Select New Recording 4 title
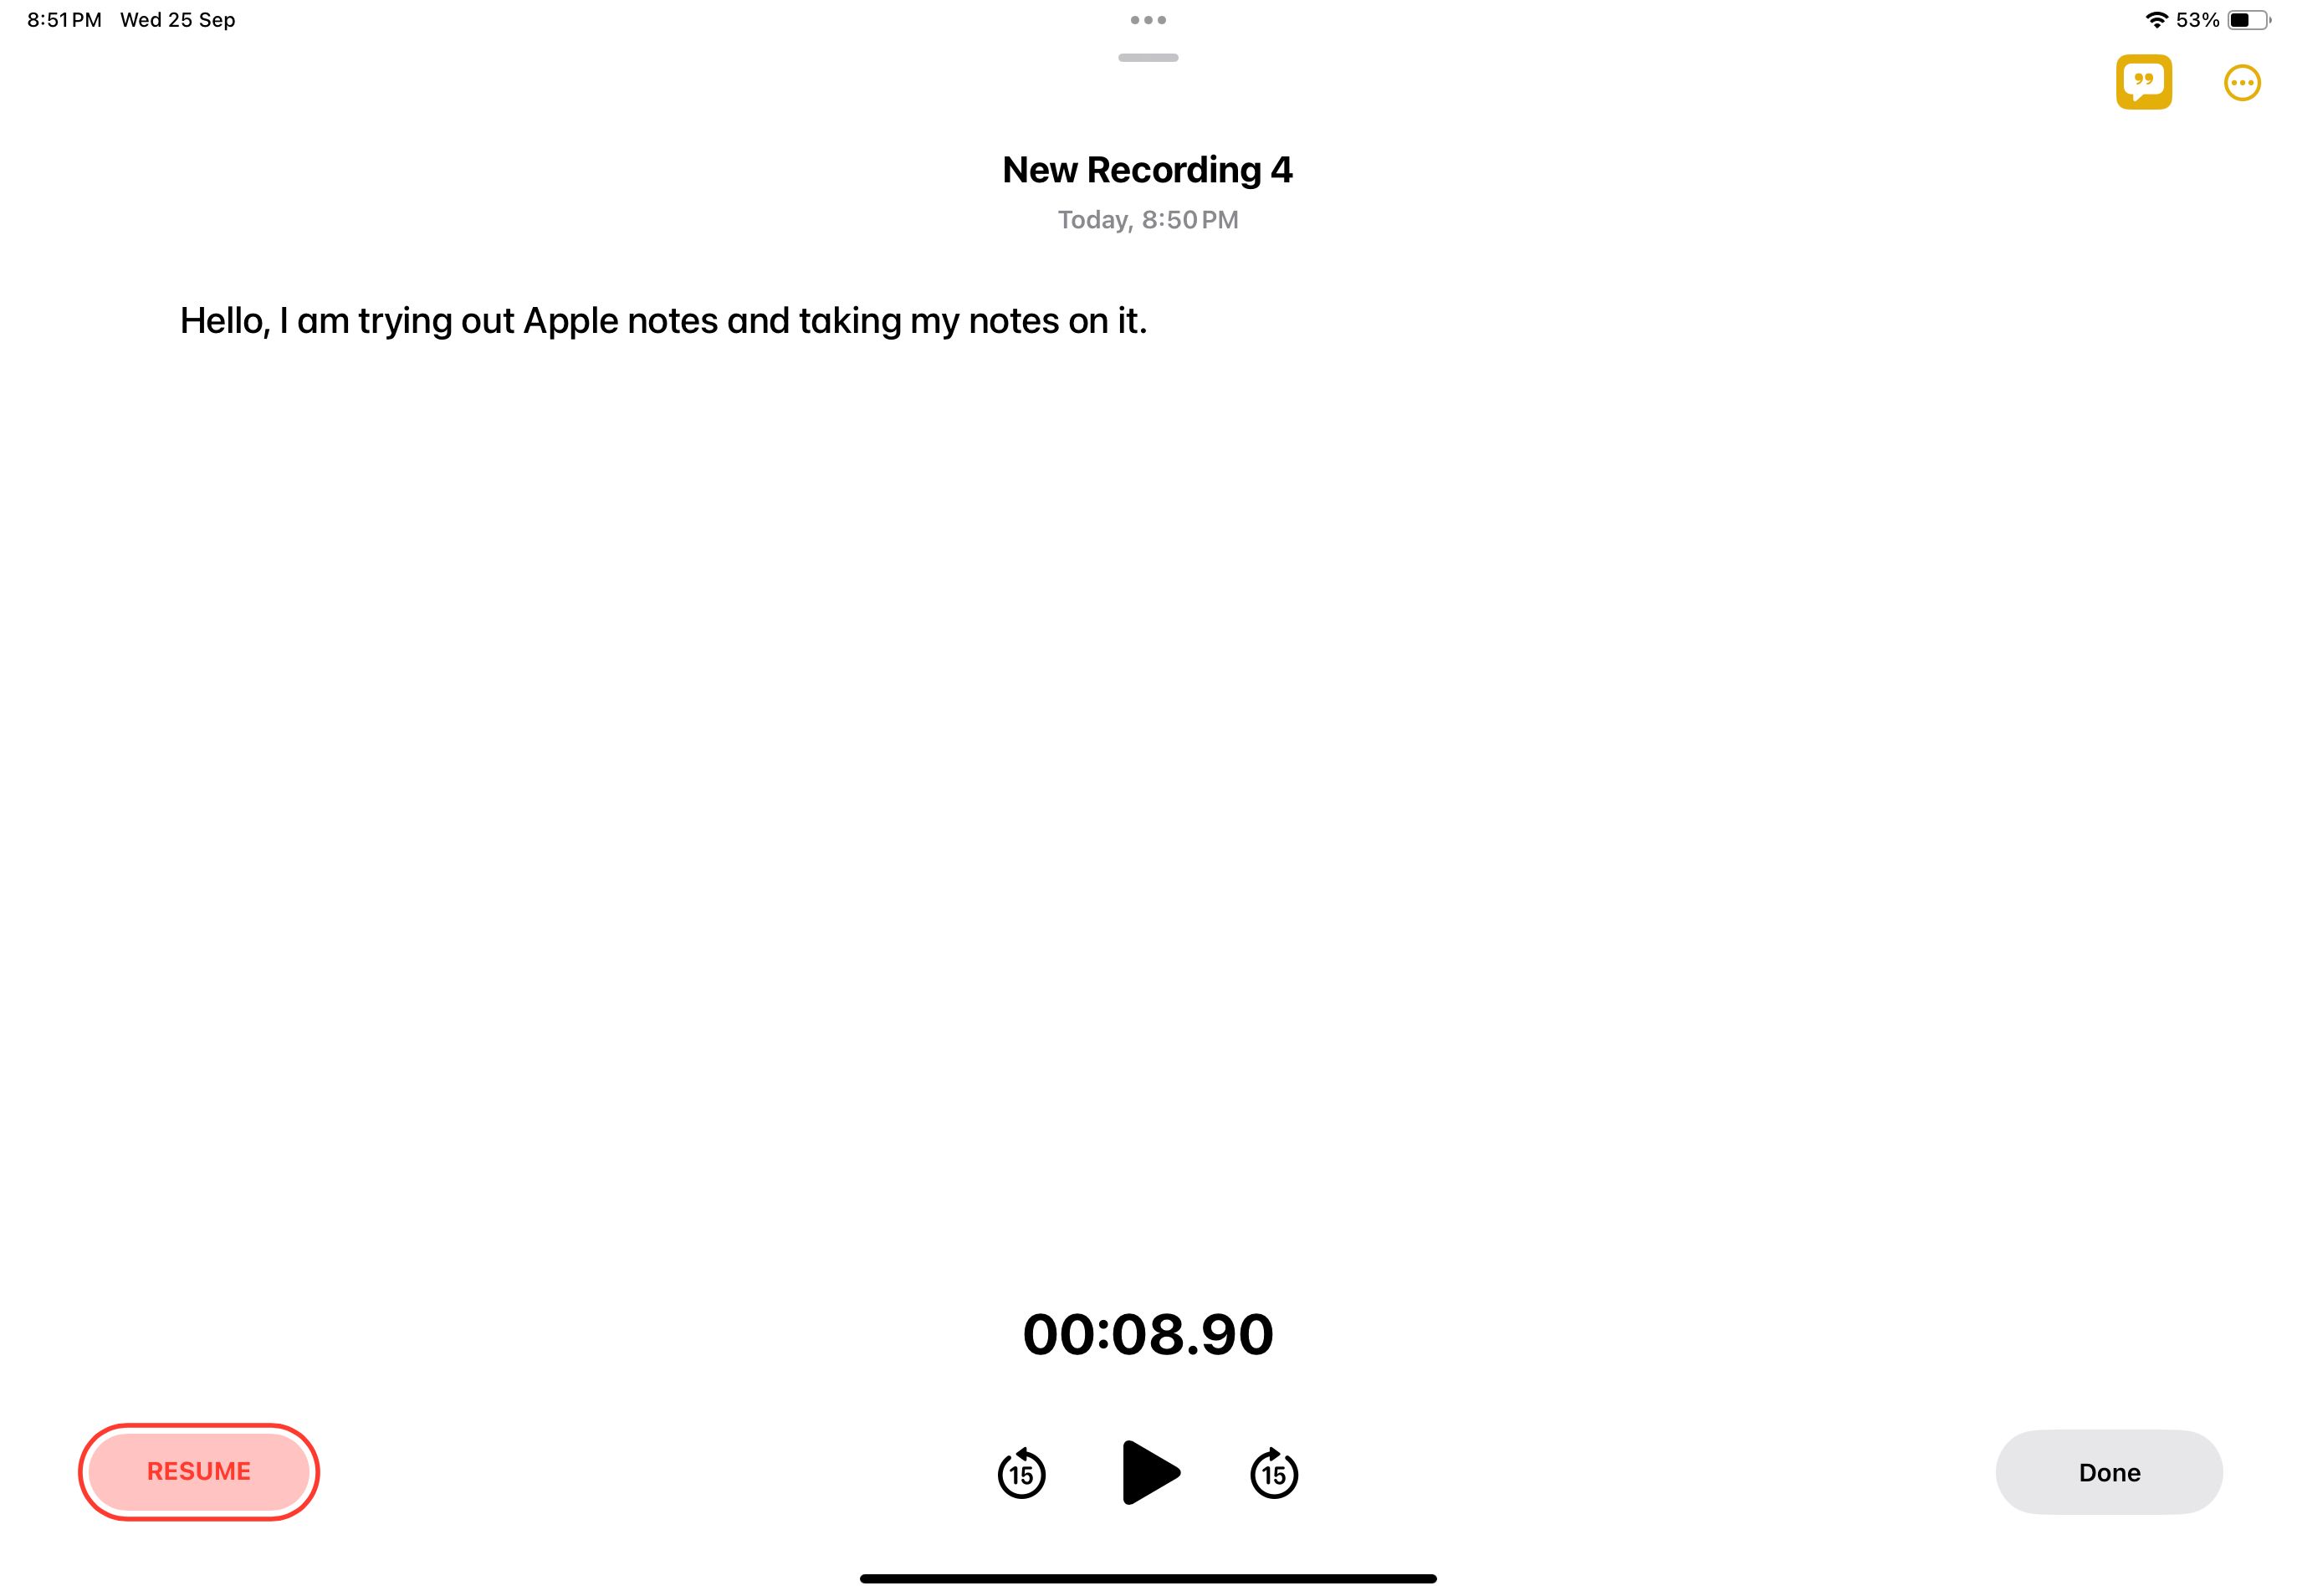The width and height of the screenshot is (2297, 1596). click(1147, 169)
